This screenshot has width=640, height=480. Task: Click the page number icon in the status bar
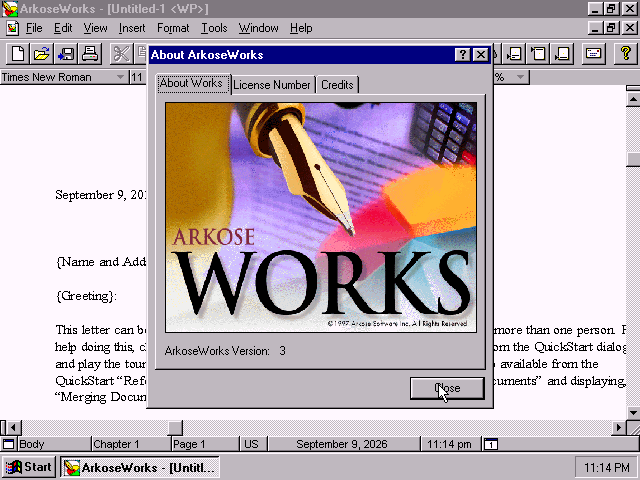(x=491, y=444)
